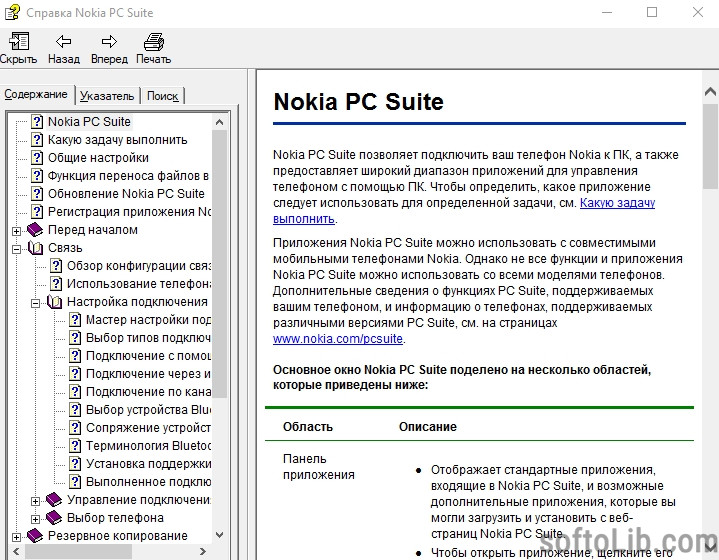Screen dimensions: 719x560
Task: Select Сопряжение устройст topic in tree
Action: click(149, 427)
